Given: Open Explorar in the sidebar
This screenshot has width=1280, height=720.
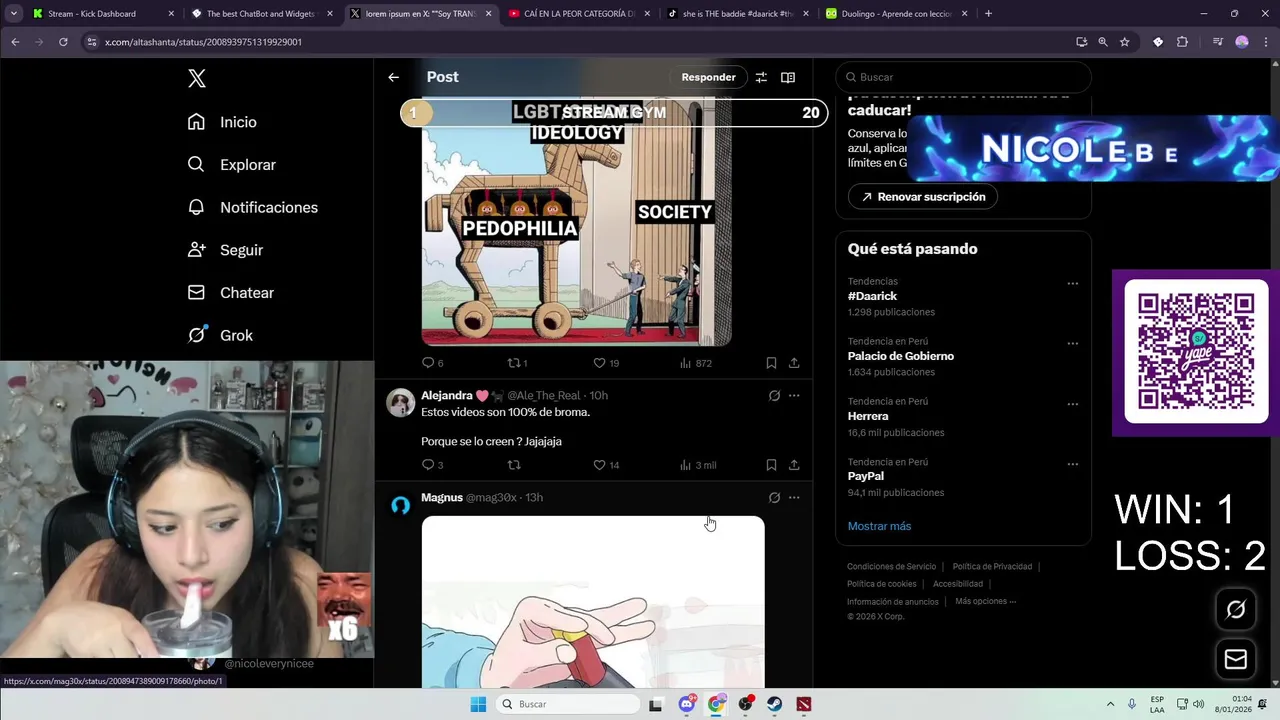Looking at the screenshot, I should (231, 165).
